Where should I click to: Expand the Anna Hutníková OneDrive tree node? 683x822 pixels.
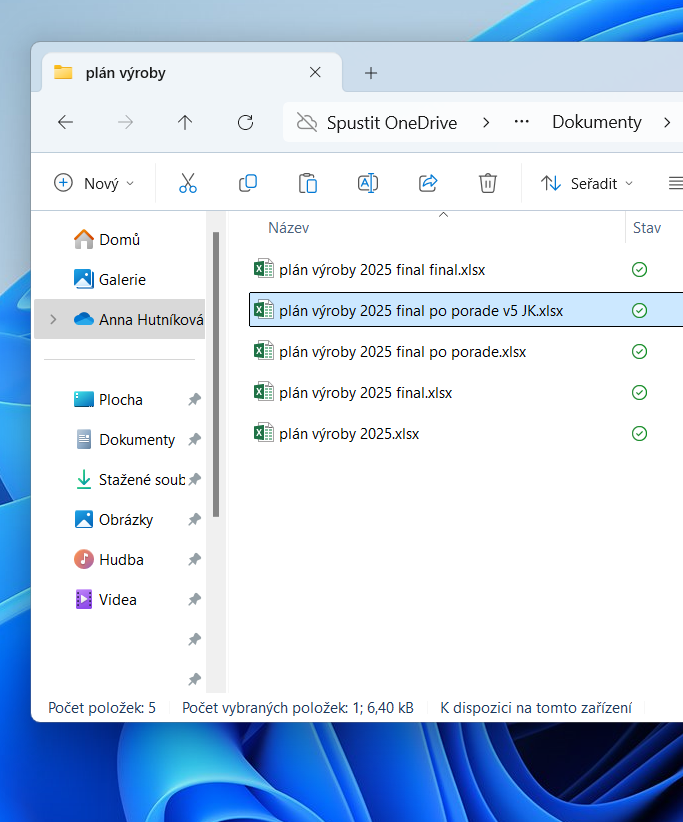[53, 320]
